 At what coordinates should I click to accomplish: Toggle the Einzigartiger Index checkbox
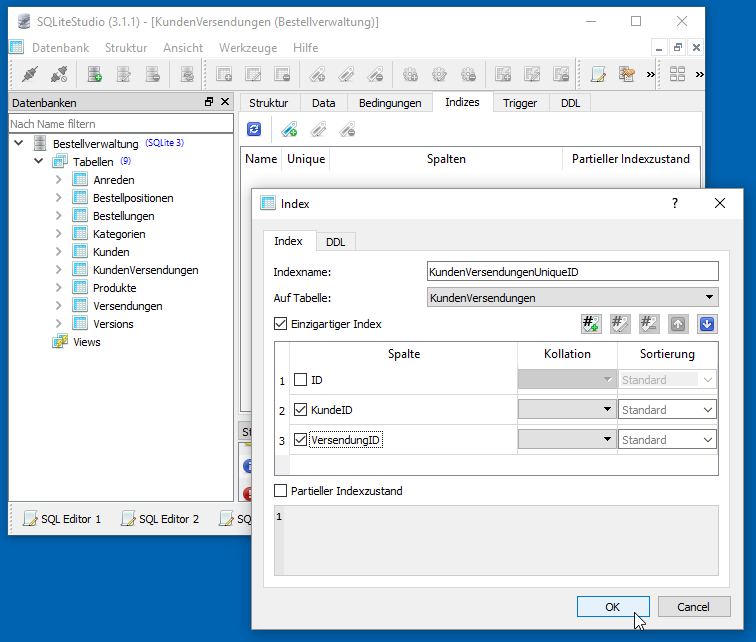[280, 324]
